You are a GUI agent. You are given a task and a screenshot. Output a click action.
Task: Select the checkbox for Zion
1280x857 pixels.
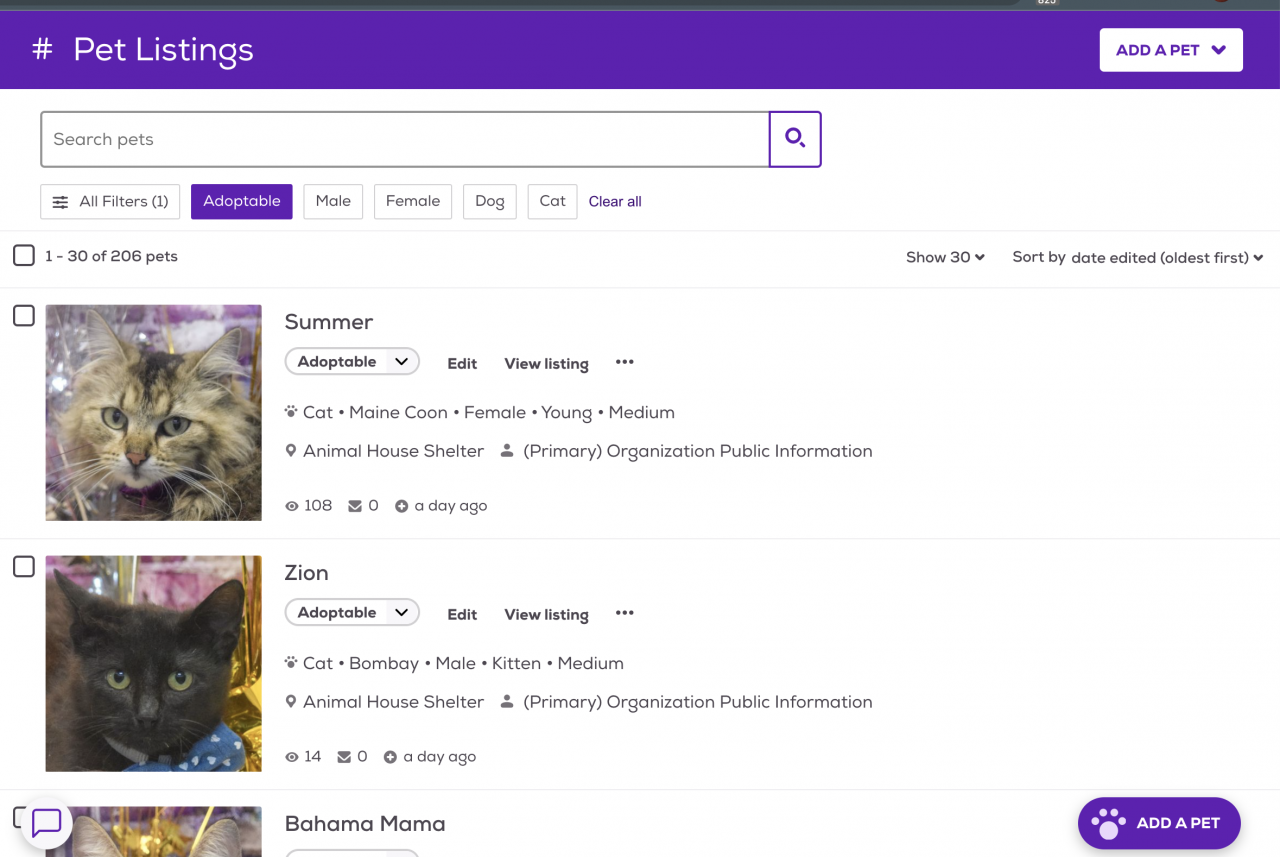[x=24, y=567]
